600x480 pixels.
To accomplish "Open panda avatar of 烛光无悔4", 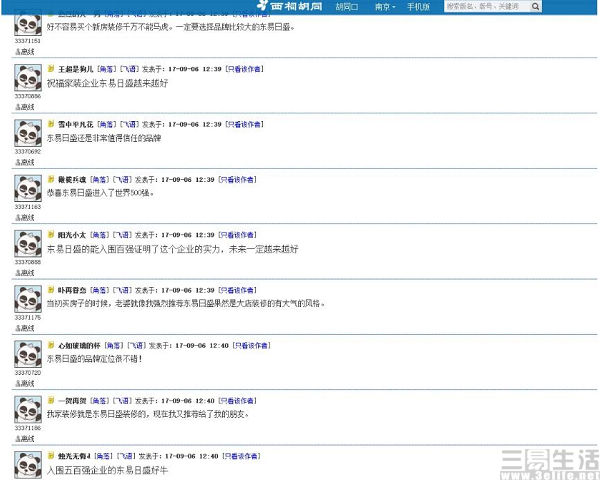I will [x=28, y=465].
